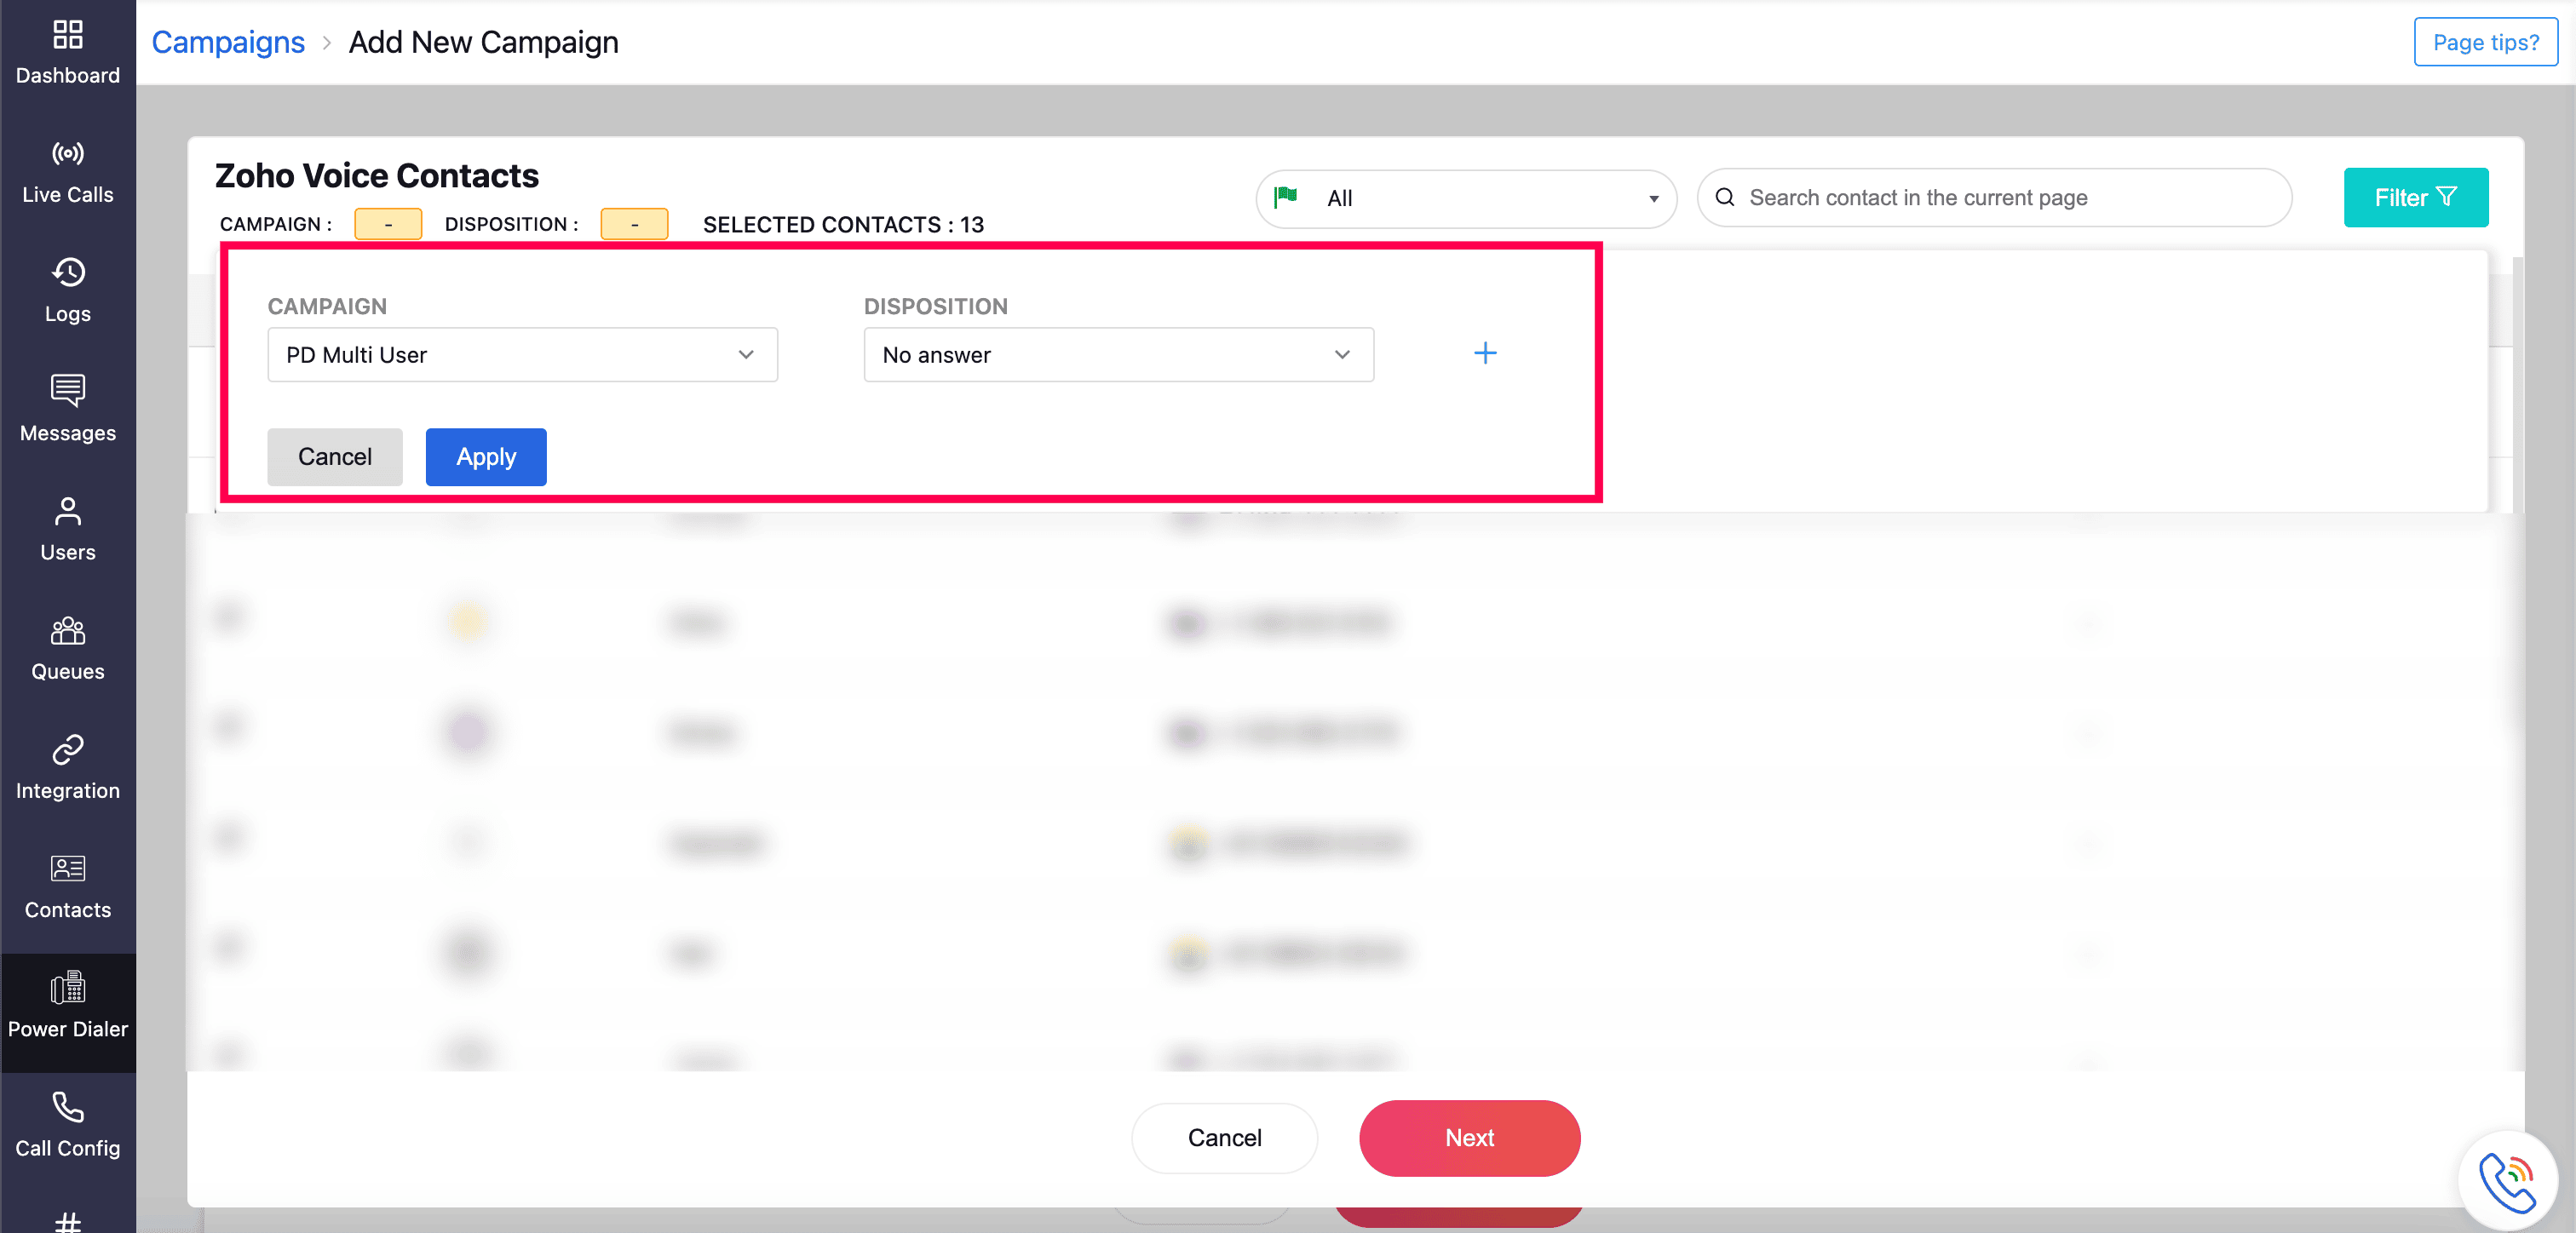2576x1233 pixels.
Task: Expand the PD Multi User campaign dropdown
Action: click(522, 355)
